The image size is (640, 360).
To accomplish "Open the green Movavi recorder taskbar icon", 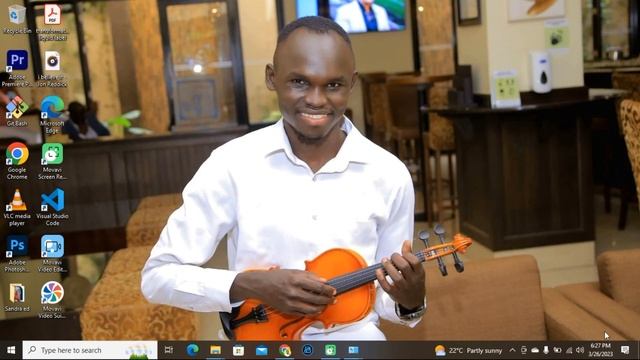I will pyautogui.click(x=331, y=350).
